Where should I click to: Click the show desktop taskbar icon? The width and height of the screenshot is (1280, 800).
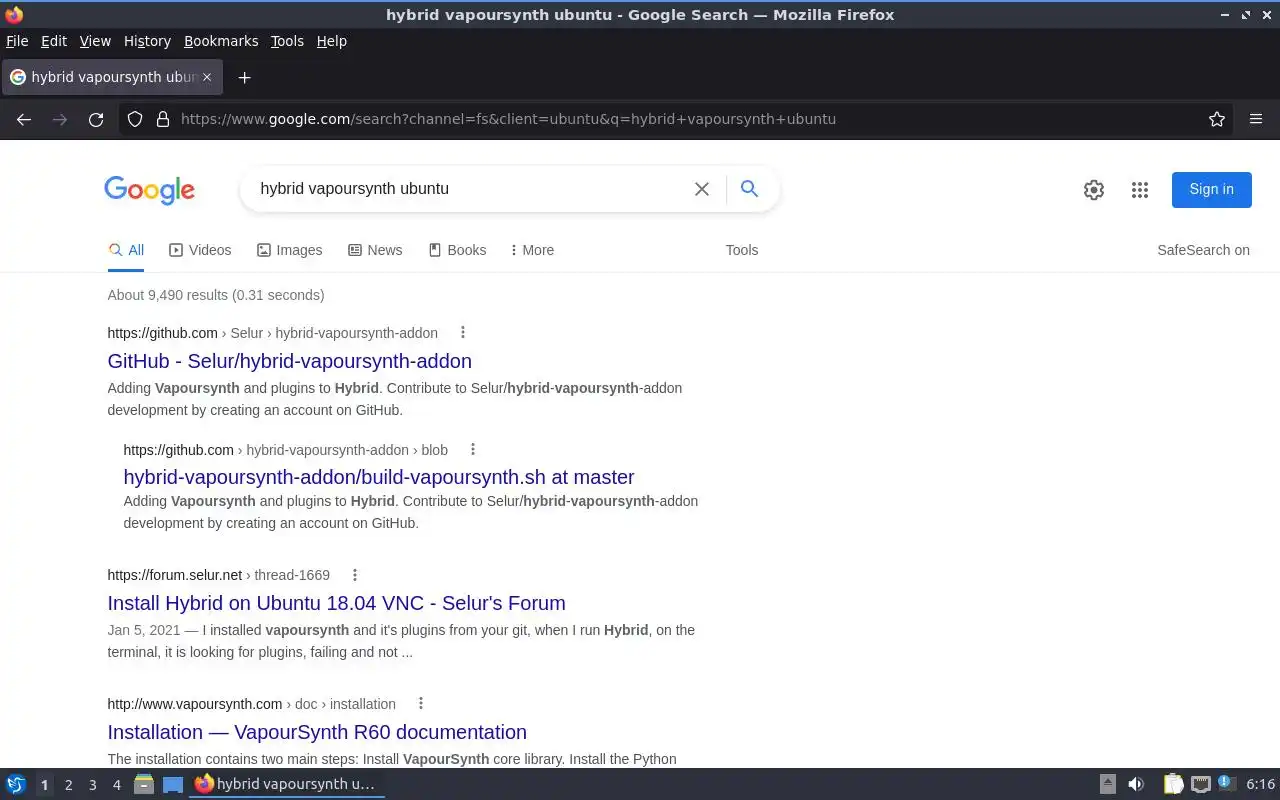173,784
